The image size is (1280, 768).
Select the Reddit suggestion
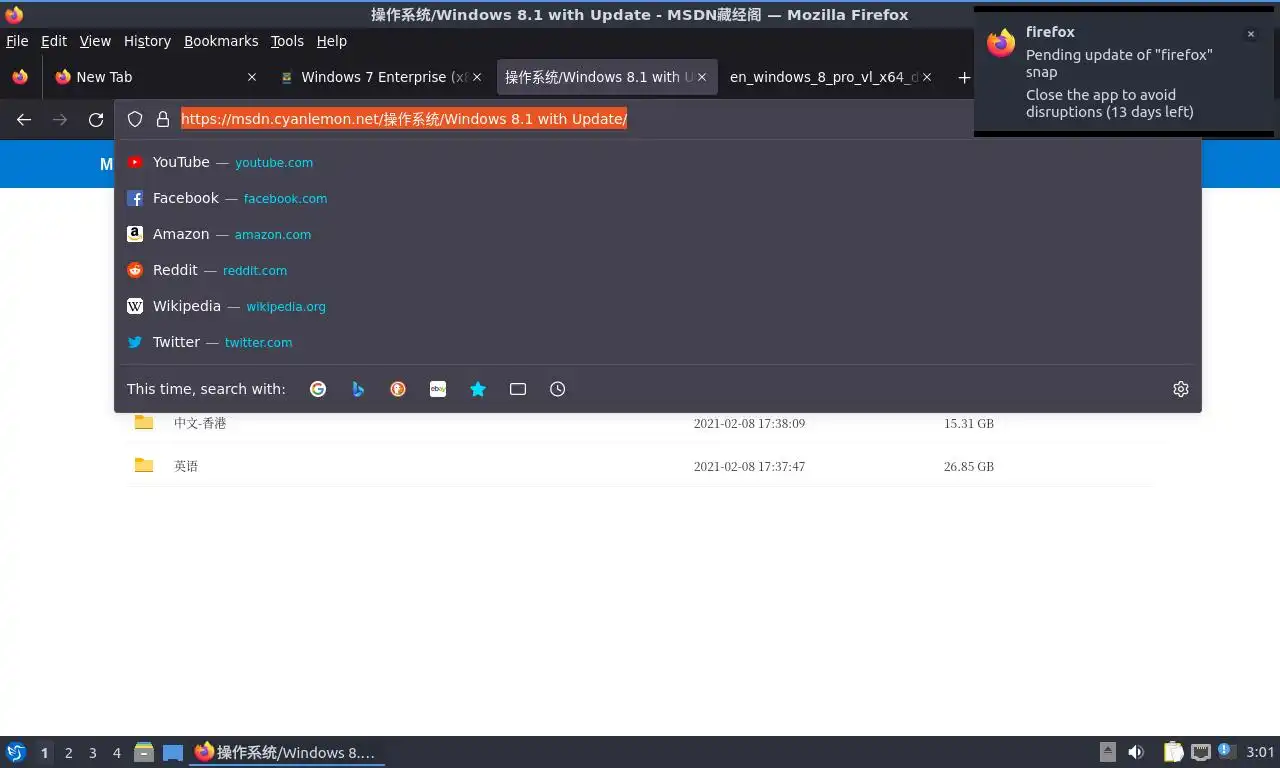coord(658,270)
